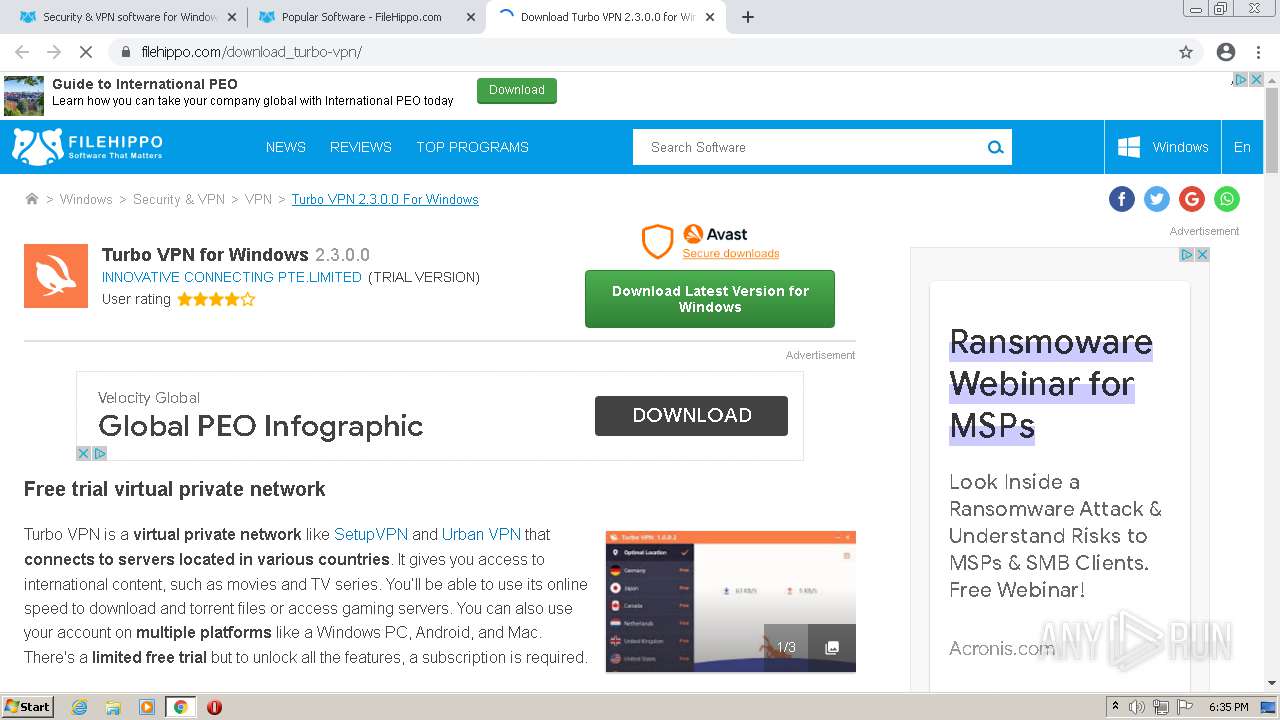This screenshot has width=1280, height=720.
Task: Open Opera icon in taskbar
Action: (214, 707)
